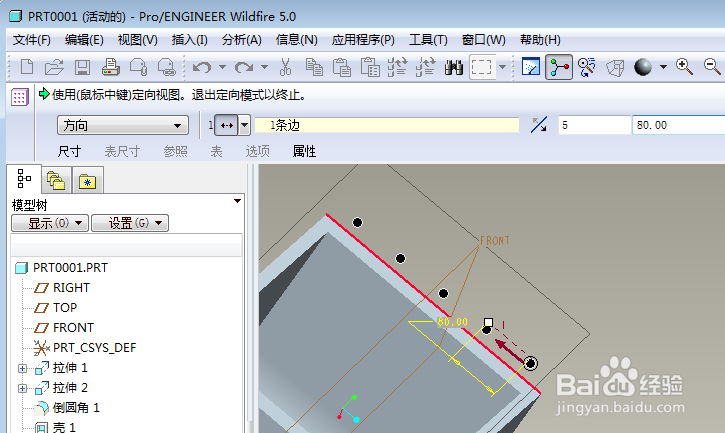
Task: Expand the 拉伸 2 tree node
Action: click(x=22, y=388)
